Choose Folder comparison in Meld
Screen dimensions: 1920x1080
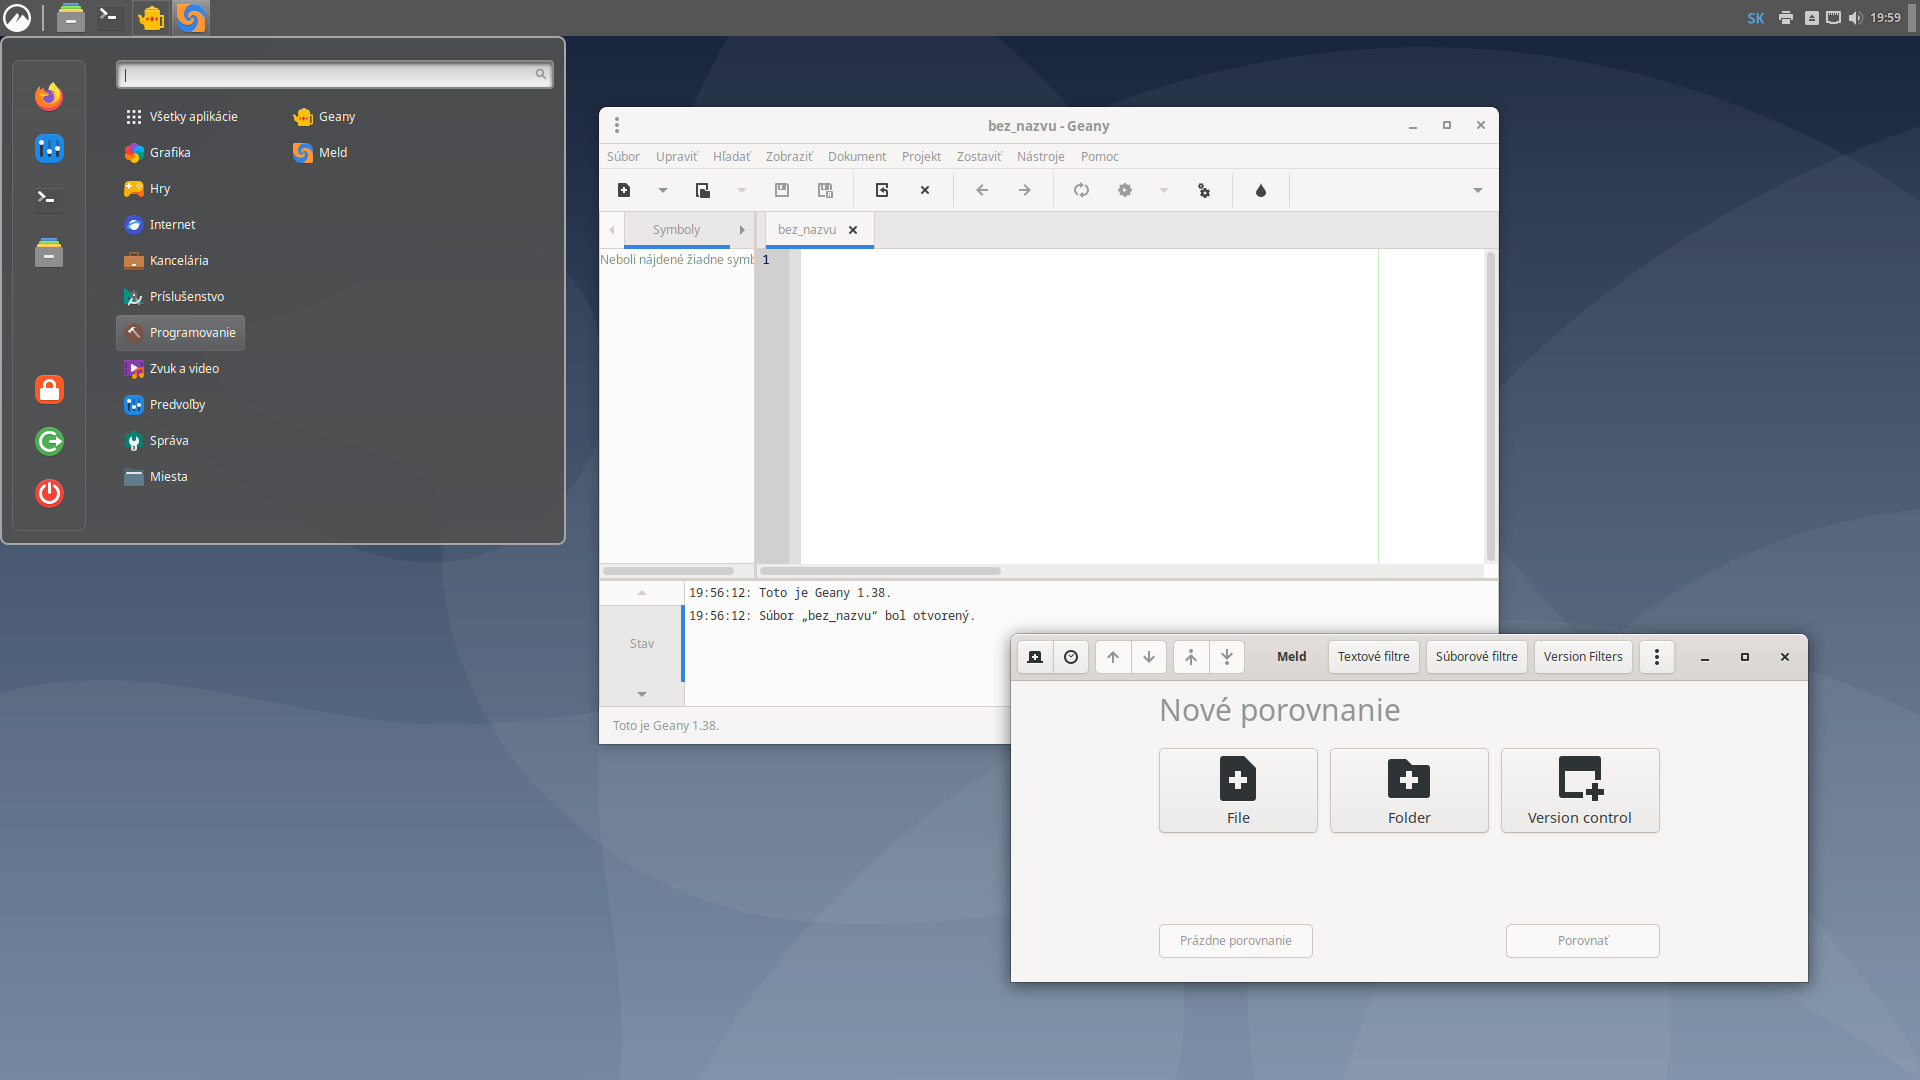1409,790
